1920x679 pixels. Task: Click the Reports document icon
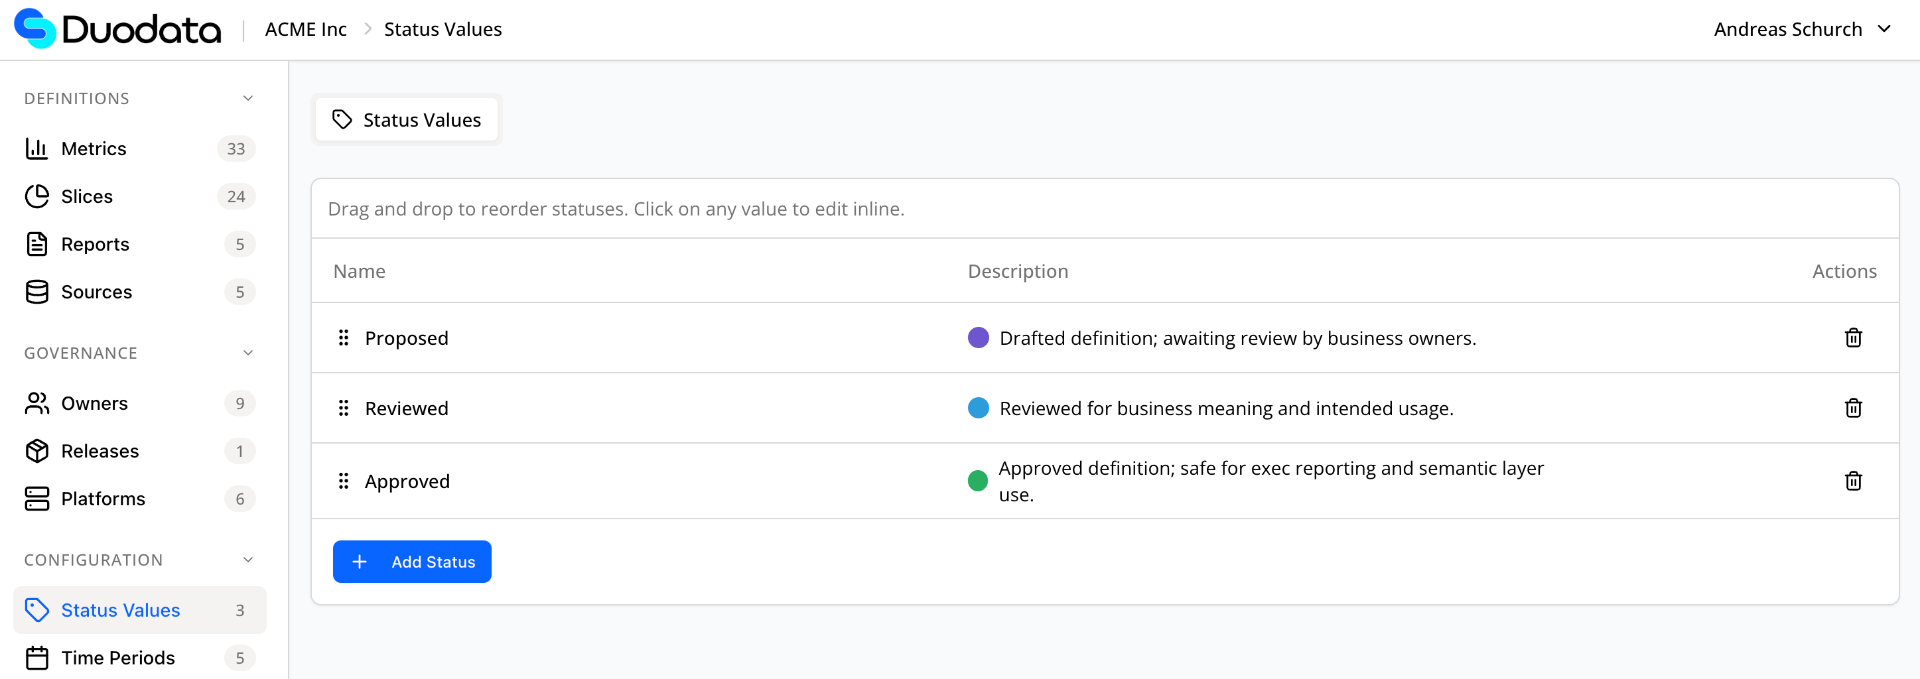(x=37, y=244)
